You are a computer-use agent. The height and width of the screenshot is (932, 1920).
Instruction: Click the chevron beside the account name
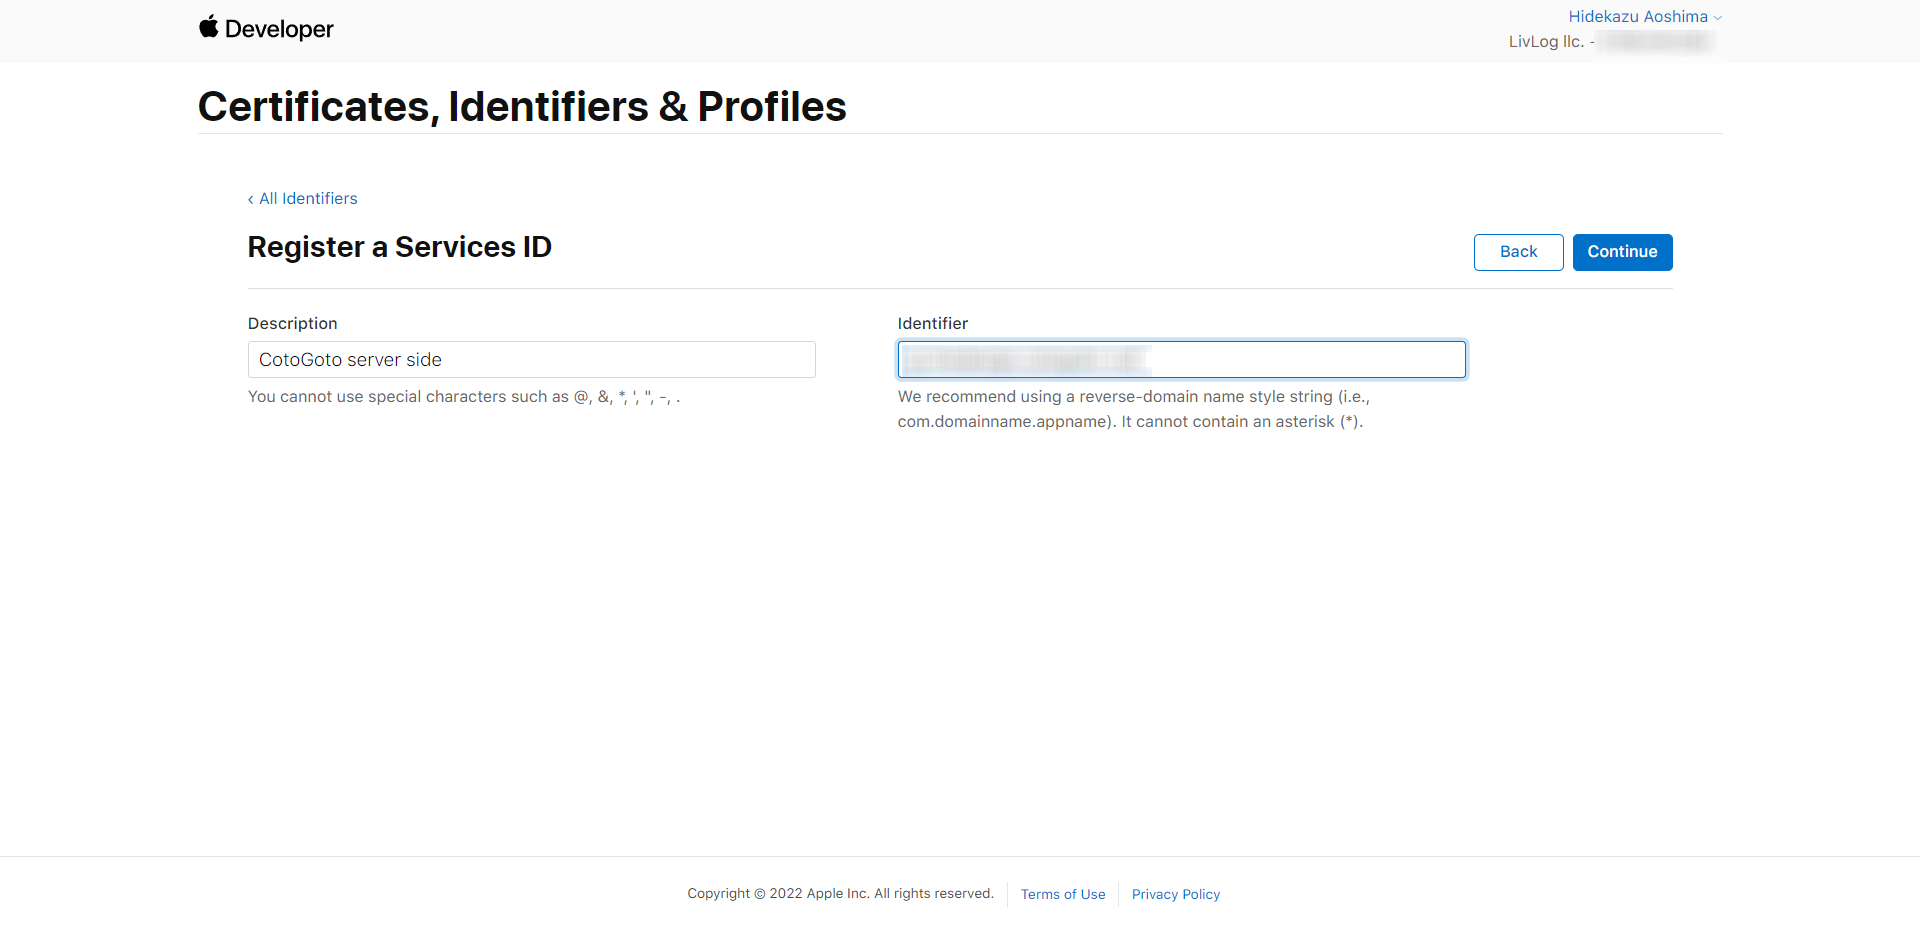click(x=1718, y=18)
